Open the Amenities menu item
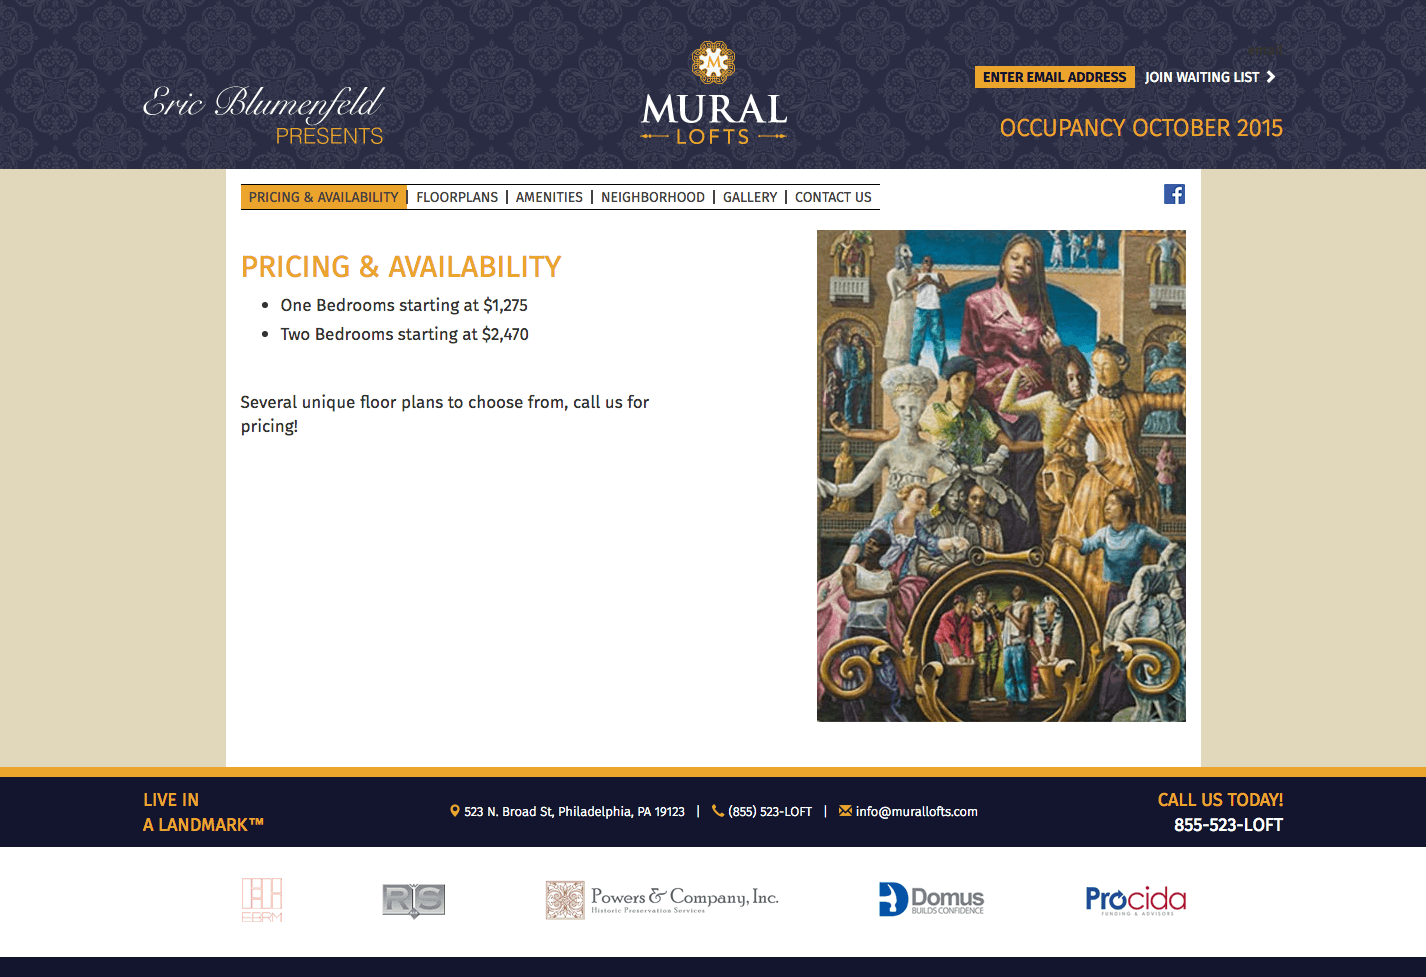The image size is (1426, 977). (549, 197)
